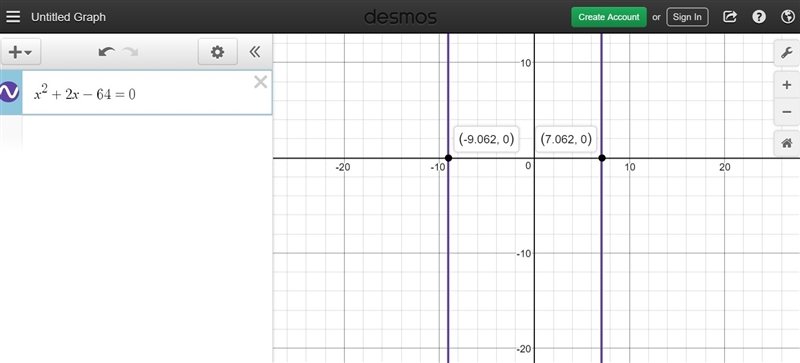Screen dimensions: 800x363
Task: Redo the last undone action
Action: pos(130,52)
